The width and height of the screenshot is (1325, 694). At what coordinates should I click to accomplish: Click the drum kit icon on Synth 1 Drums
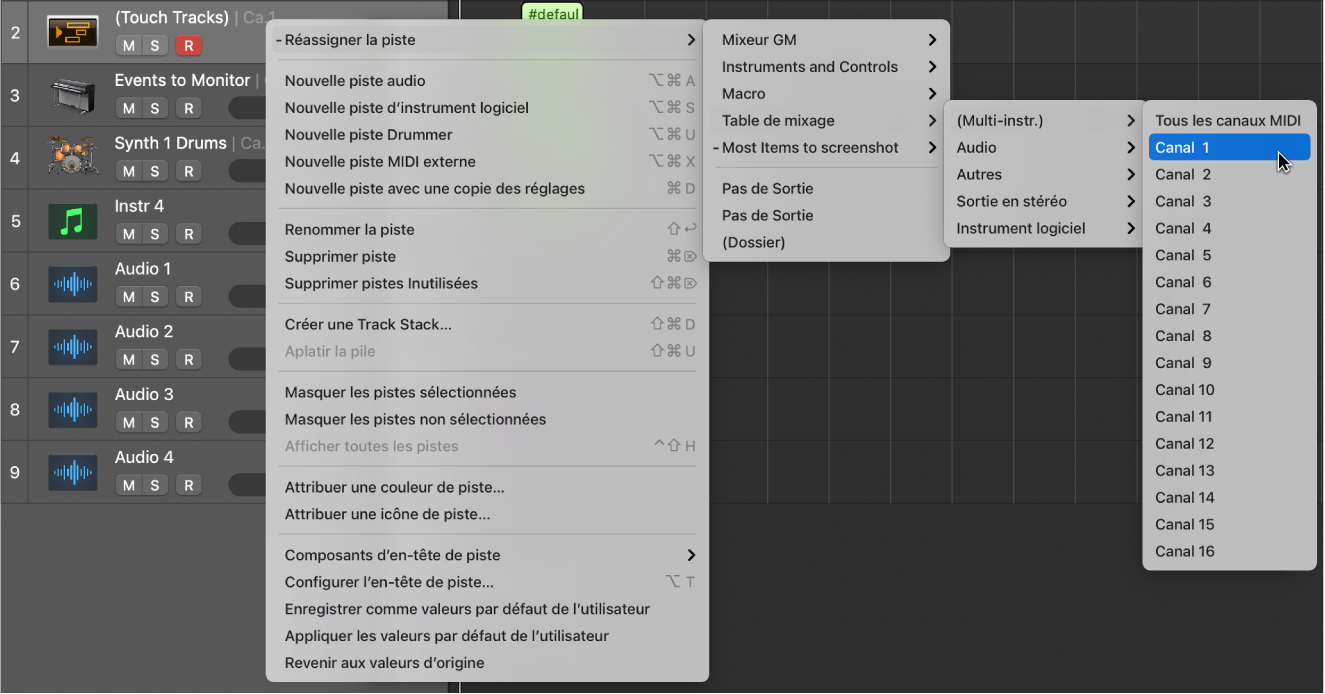coord(70,152)
